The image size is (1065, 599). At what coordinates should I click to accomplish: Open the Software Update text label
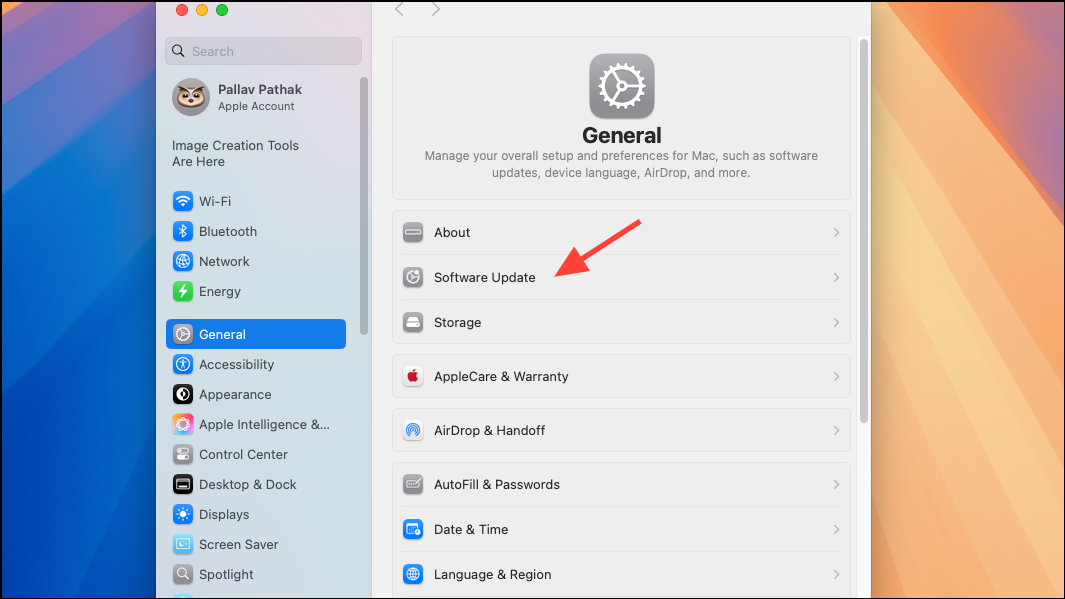click(x=484, y=277)
